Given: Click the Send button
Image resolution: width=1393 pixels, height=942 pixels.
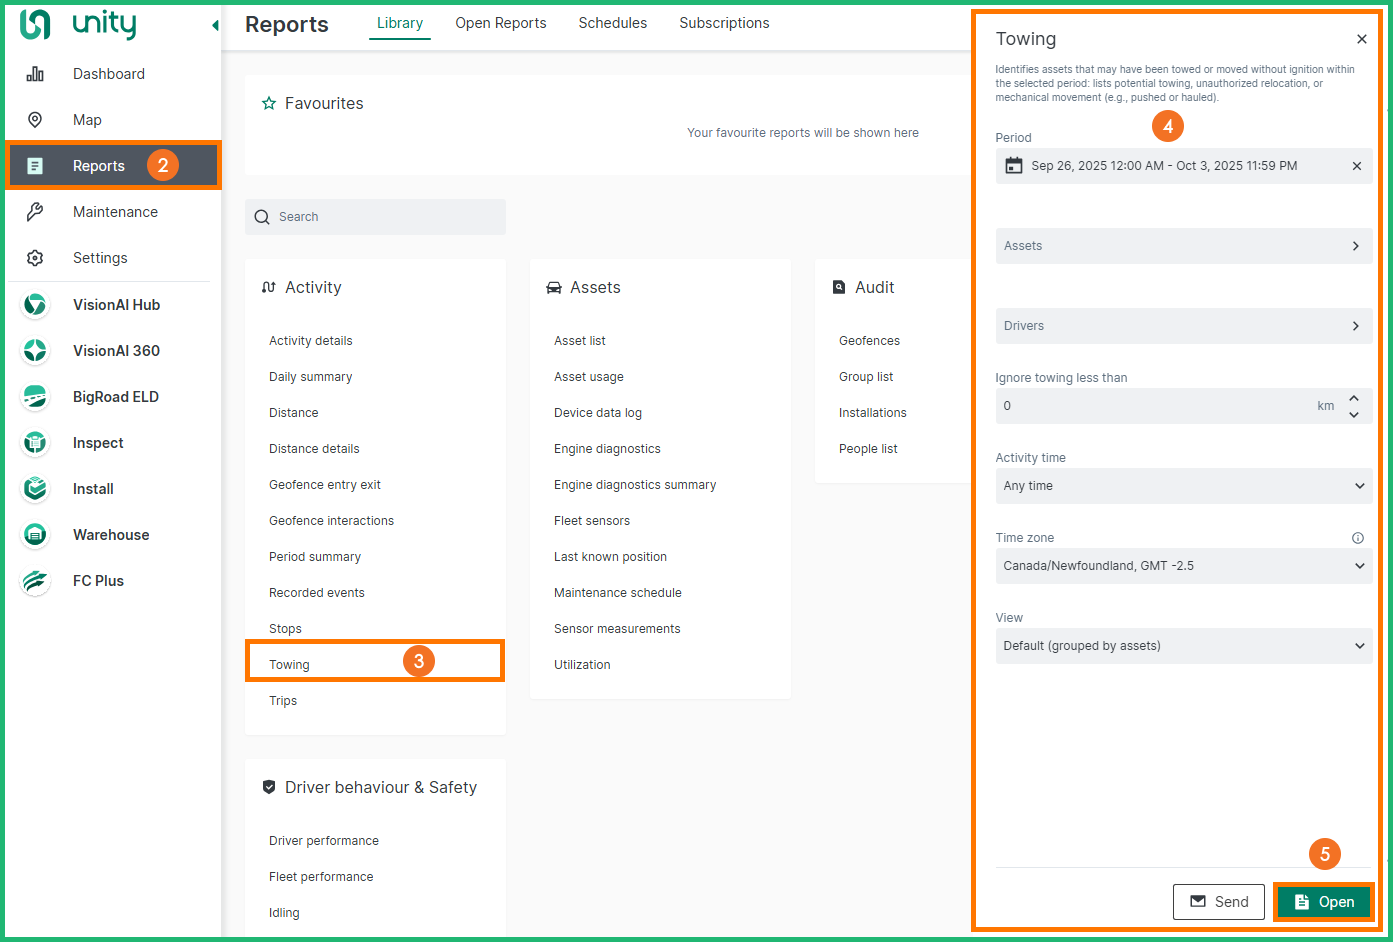Looking at the screenshot, I should click(1218, 902).
